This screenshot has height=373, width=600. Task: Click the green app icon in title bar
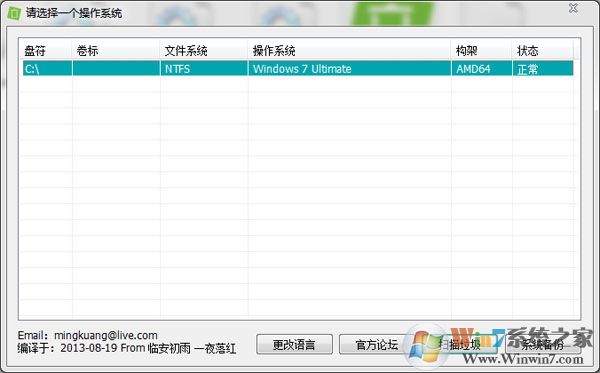click(x=14, y=13)
